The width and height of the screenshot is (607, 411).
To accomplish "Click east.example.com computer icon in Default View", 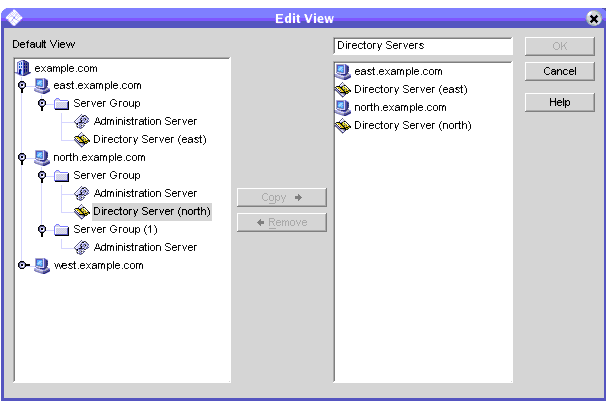I will point(41,86).
